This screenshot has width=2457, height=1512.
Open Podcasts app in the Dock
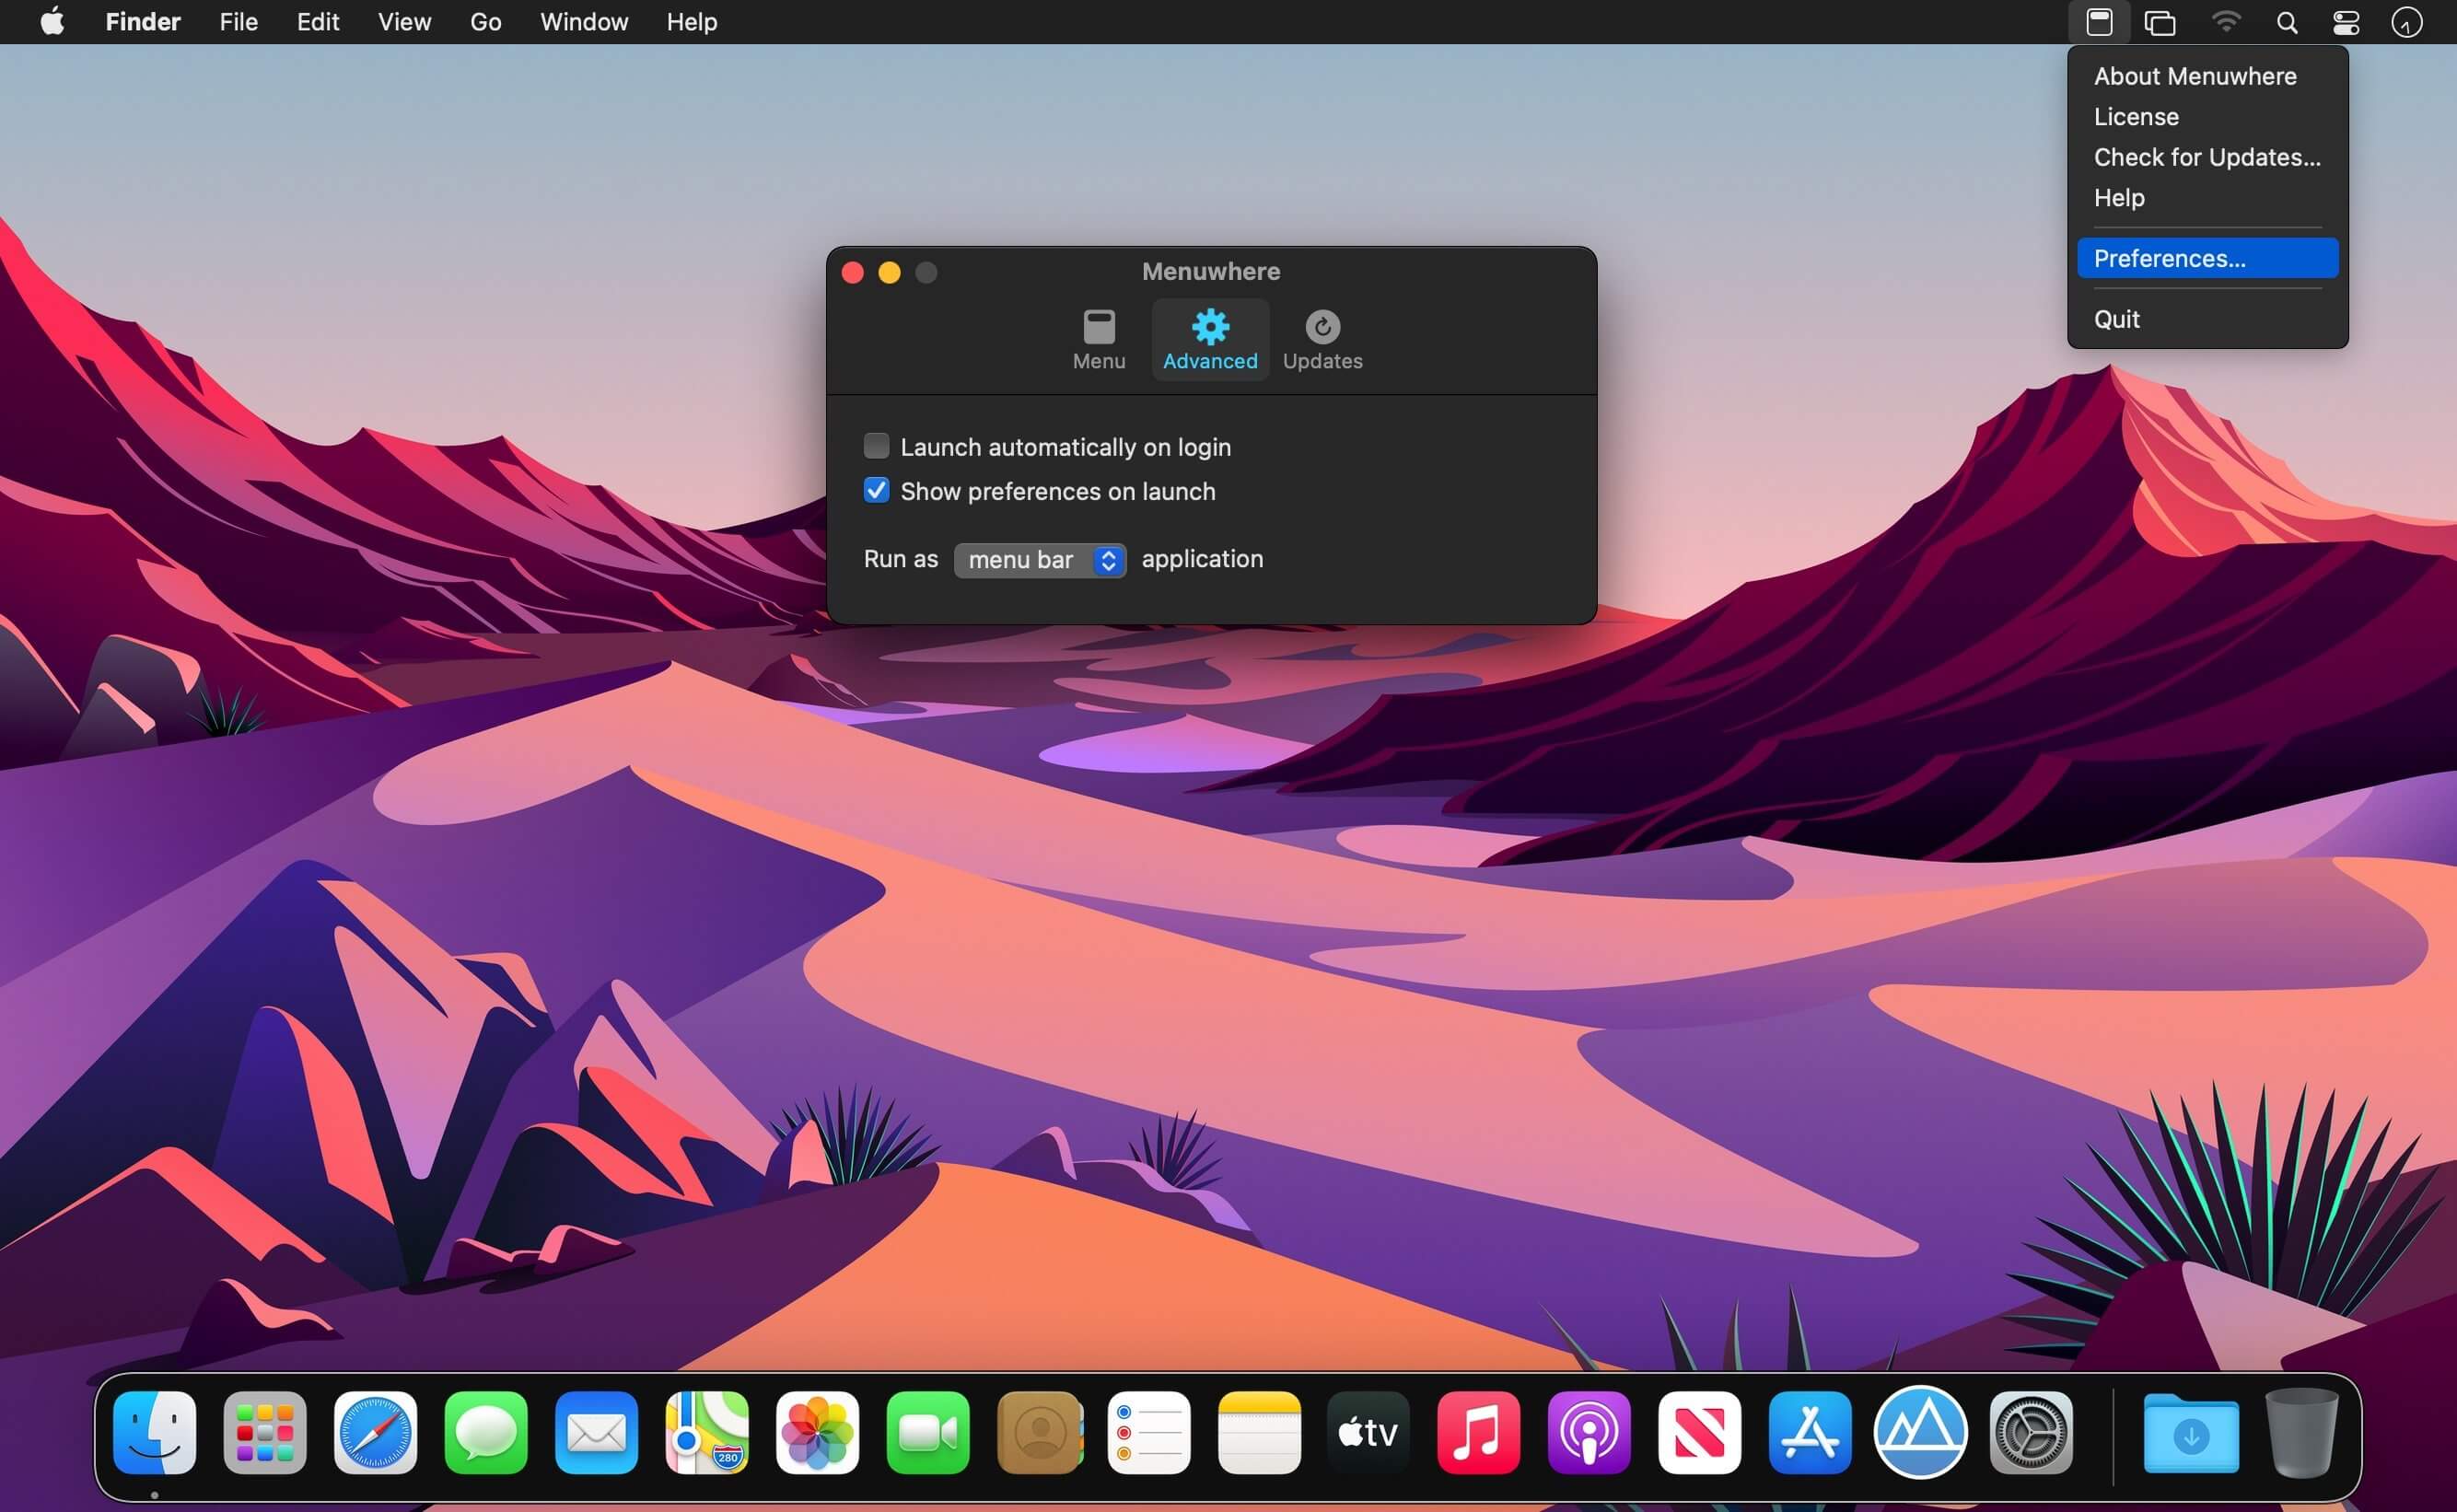pyautogui.click(x=1588, y=1432)
